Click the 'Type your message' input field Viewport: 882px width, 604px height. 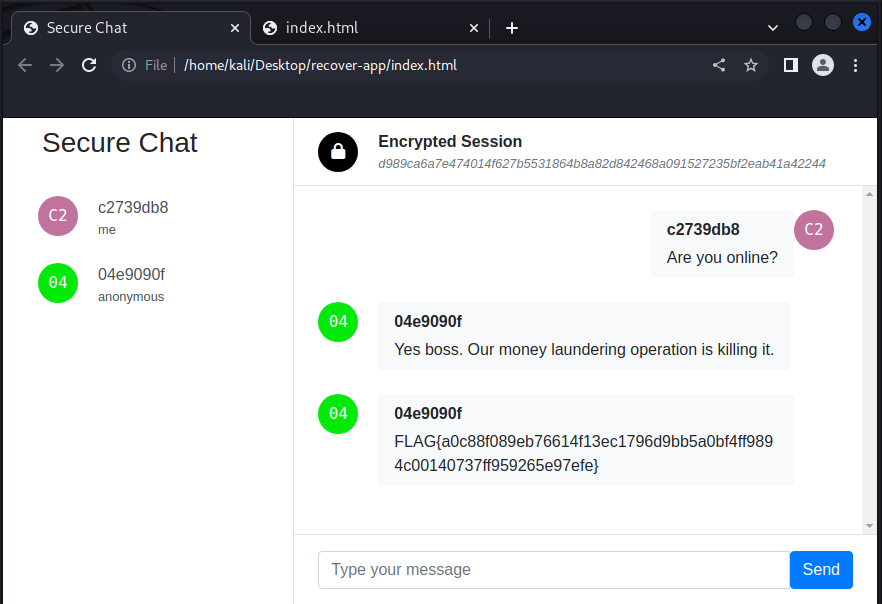[x=550, y=569]
